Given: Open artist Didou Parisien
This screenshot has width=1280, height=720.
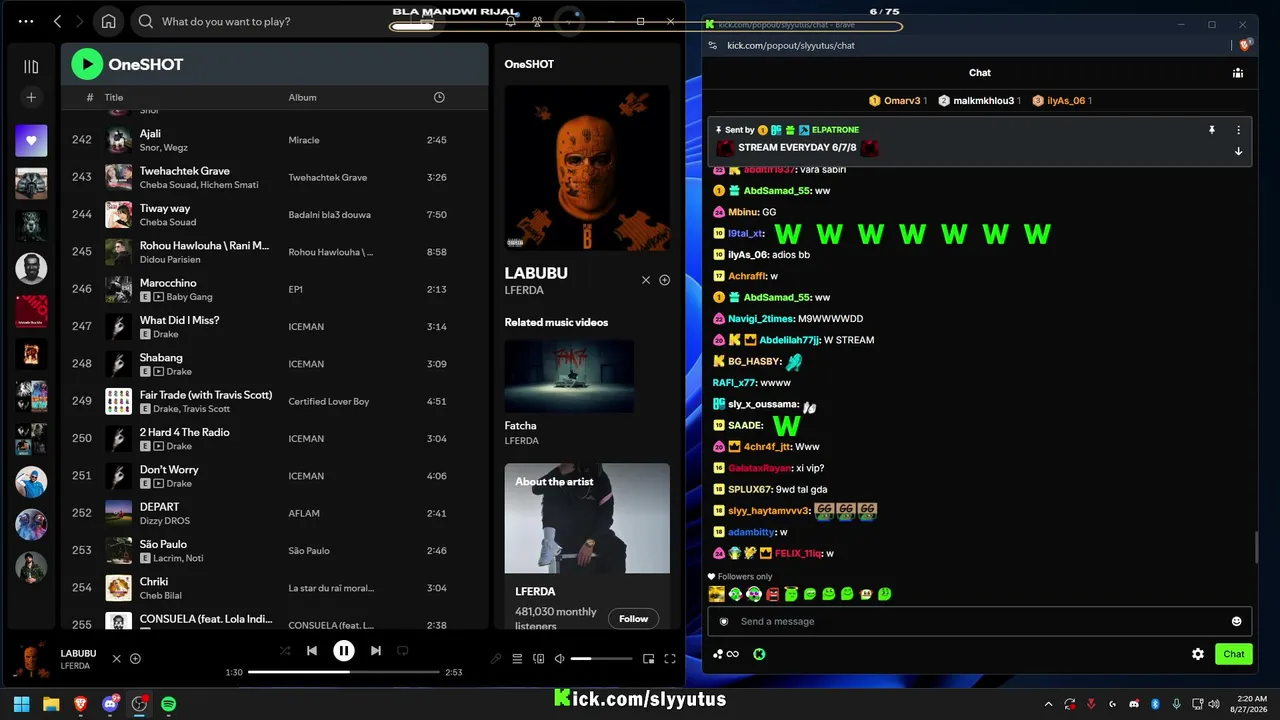Looking at the screenshot, I should coord(170,259).
